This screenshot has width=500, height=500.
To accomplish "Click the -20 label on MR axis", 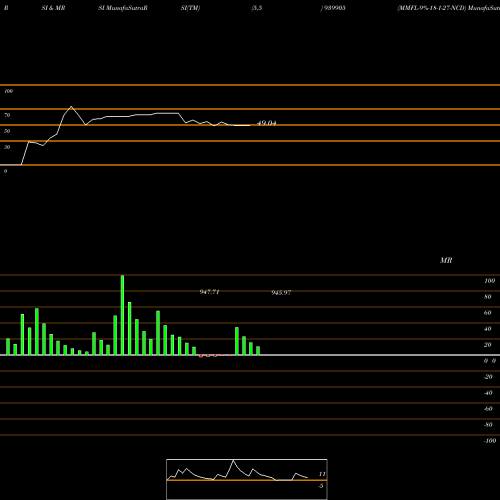I will pos(488,377).
